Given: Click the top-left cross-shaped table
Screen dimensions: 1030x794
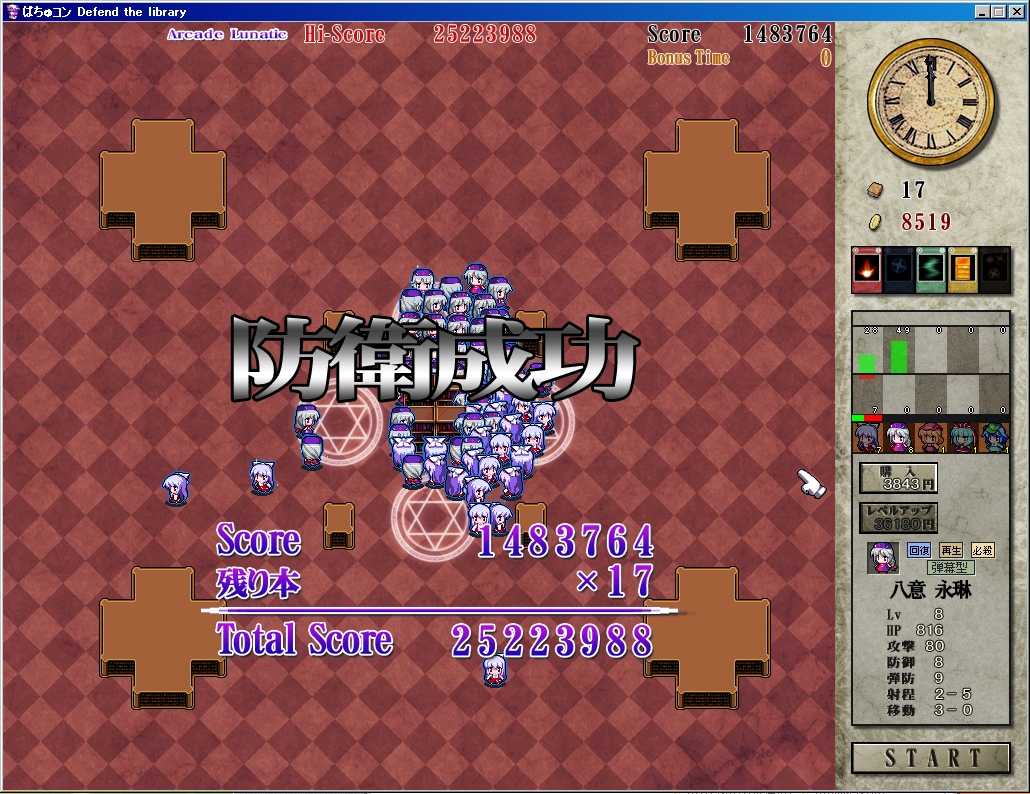Looking at the screenshot, I should [163, 189].
